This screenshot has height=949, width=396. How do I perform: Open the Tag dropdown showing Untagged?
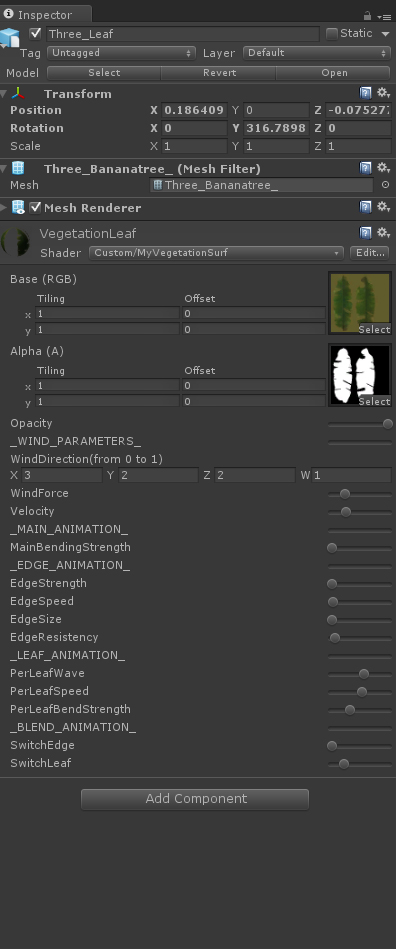point(121,53)
